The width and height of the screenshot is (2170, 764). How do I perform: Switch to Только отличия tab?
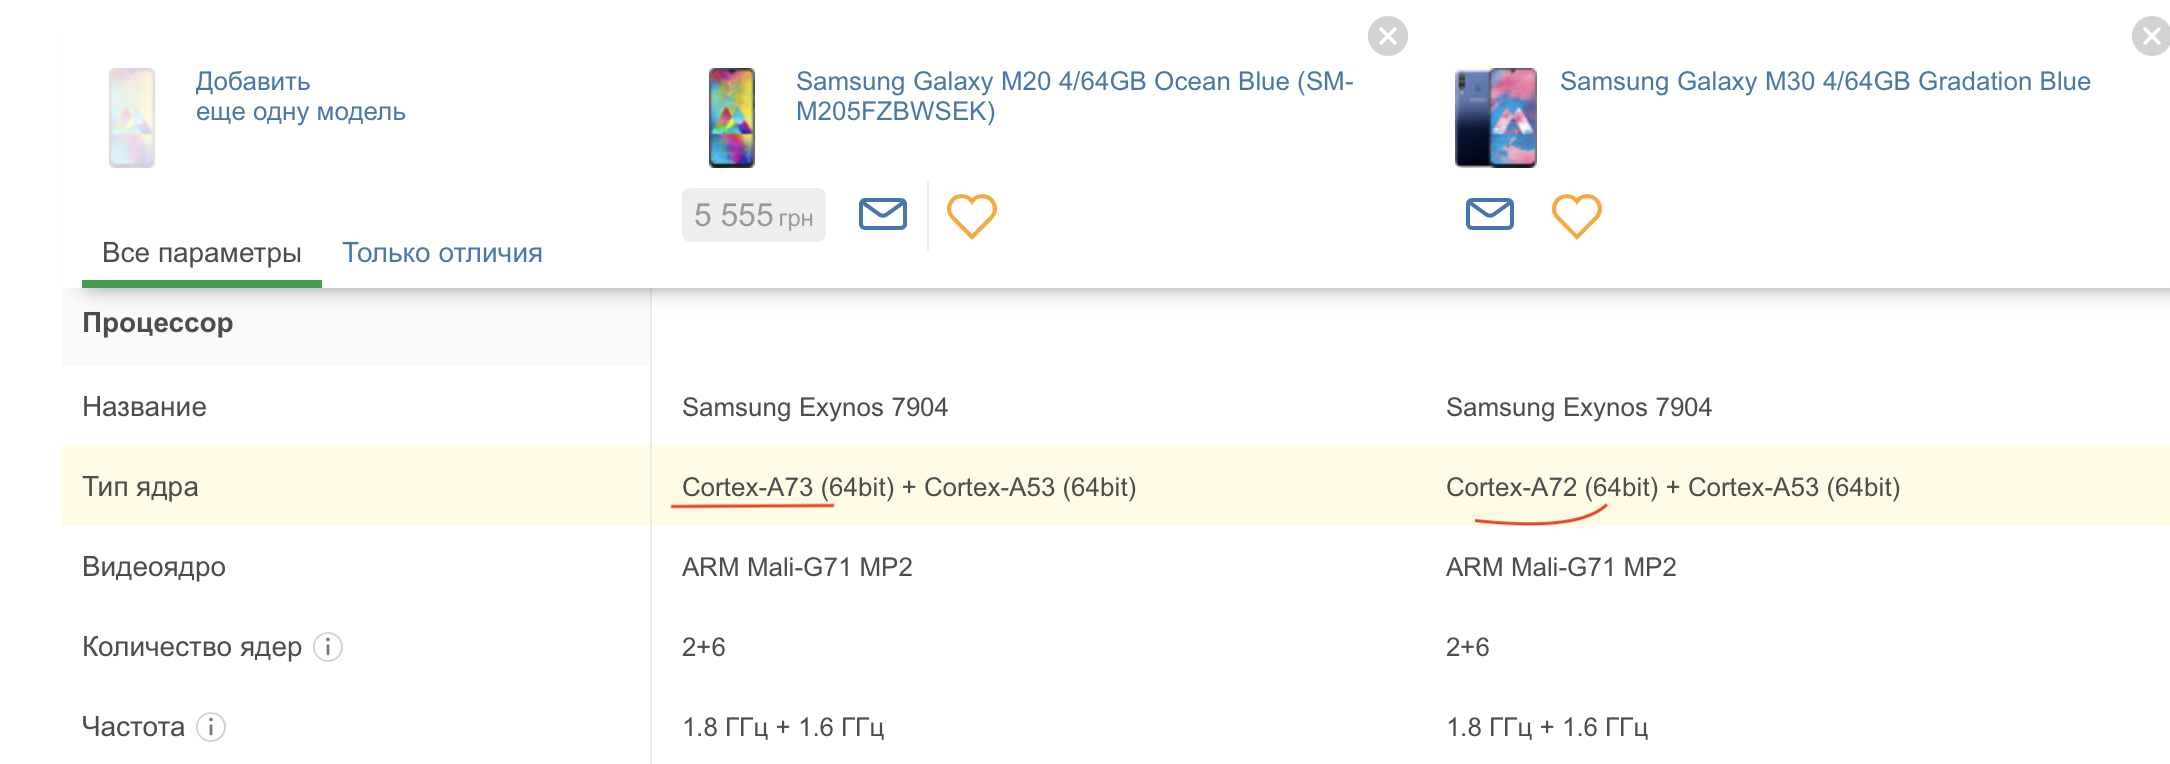[442, 253]
